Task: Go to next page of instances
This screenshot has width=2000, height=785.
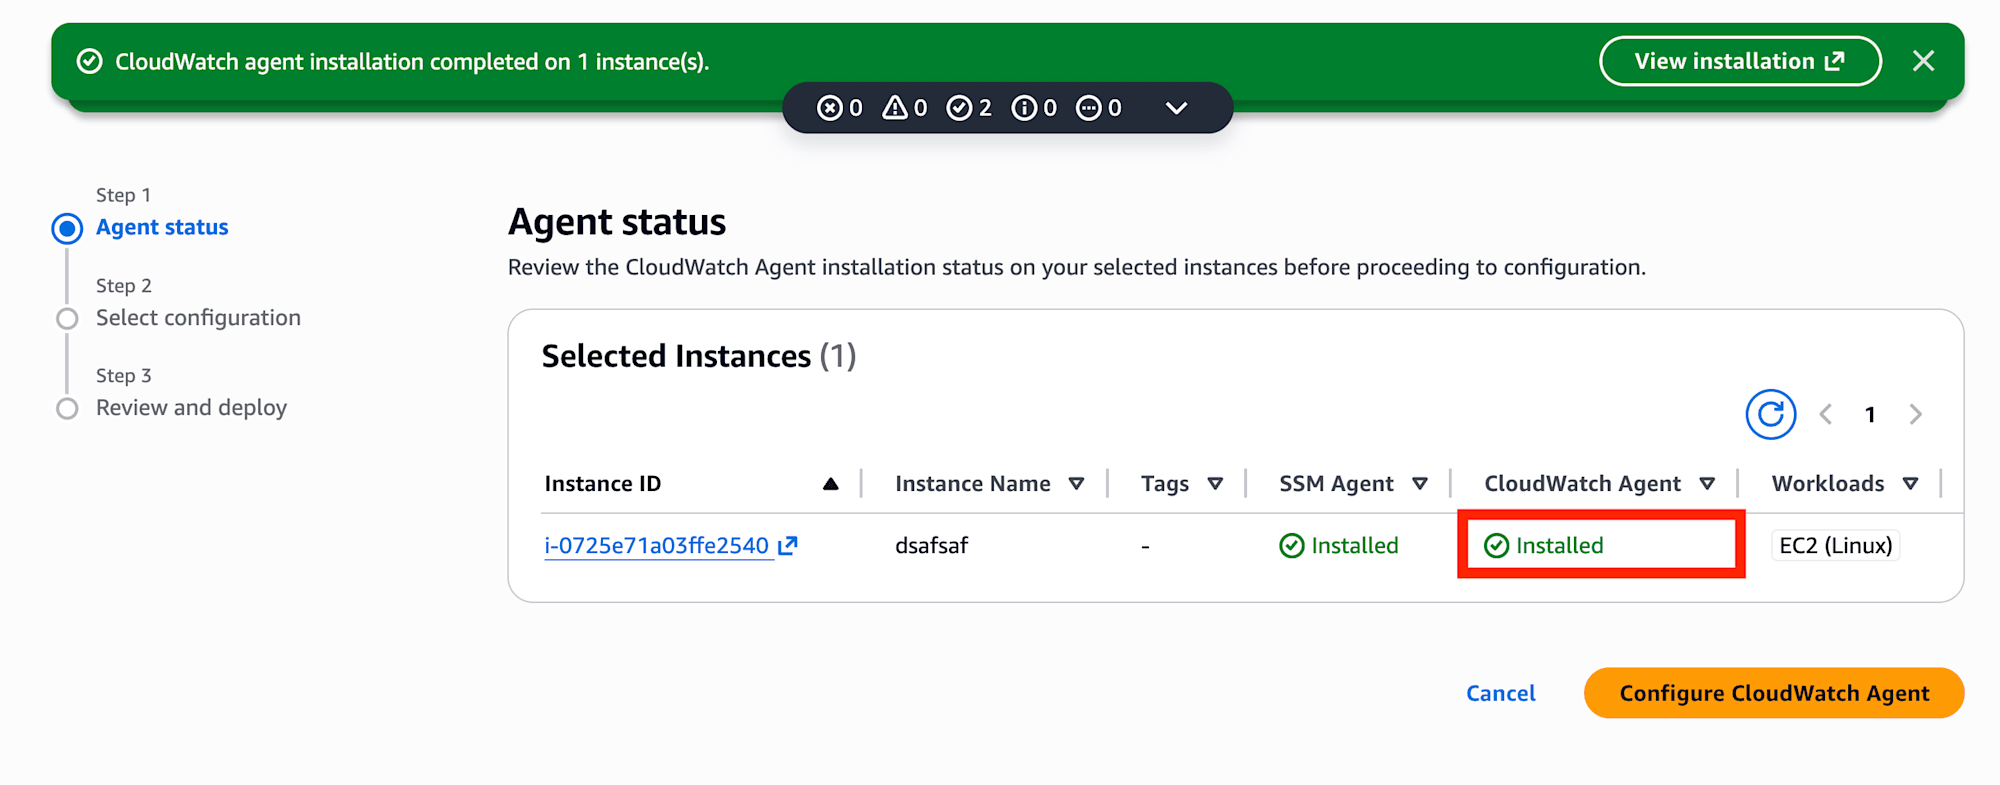Action: click(1915, 414)
